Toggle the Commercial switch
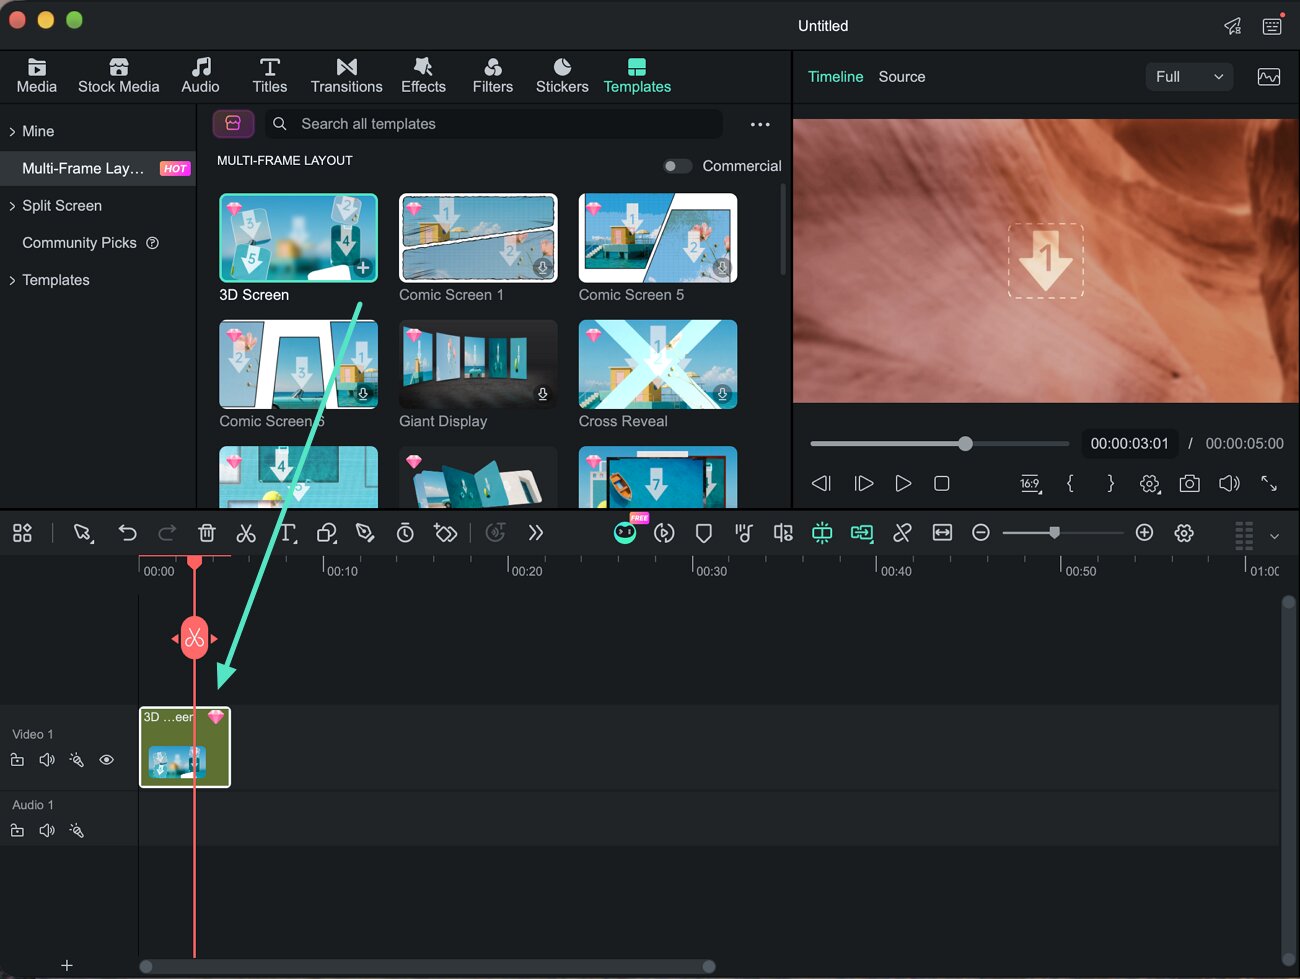The width and height of the screenshot is (1300, 979). [677, 166]
